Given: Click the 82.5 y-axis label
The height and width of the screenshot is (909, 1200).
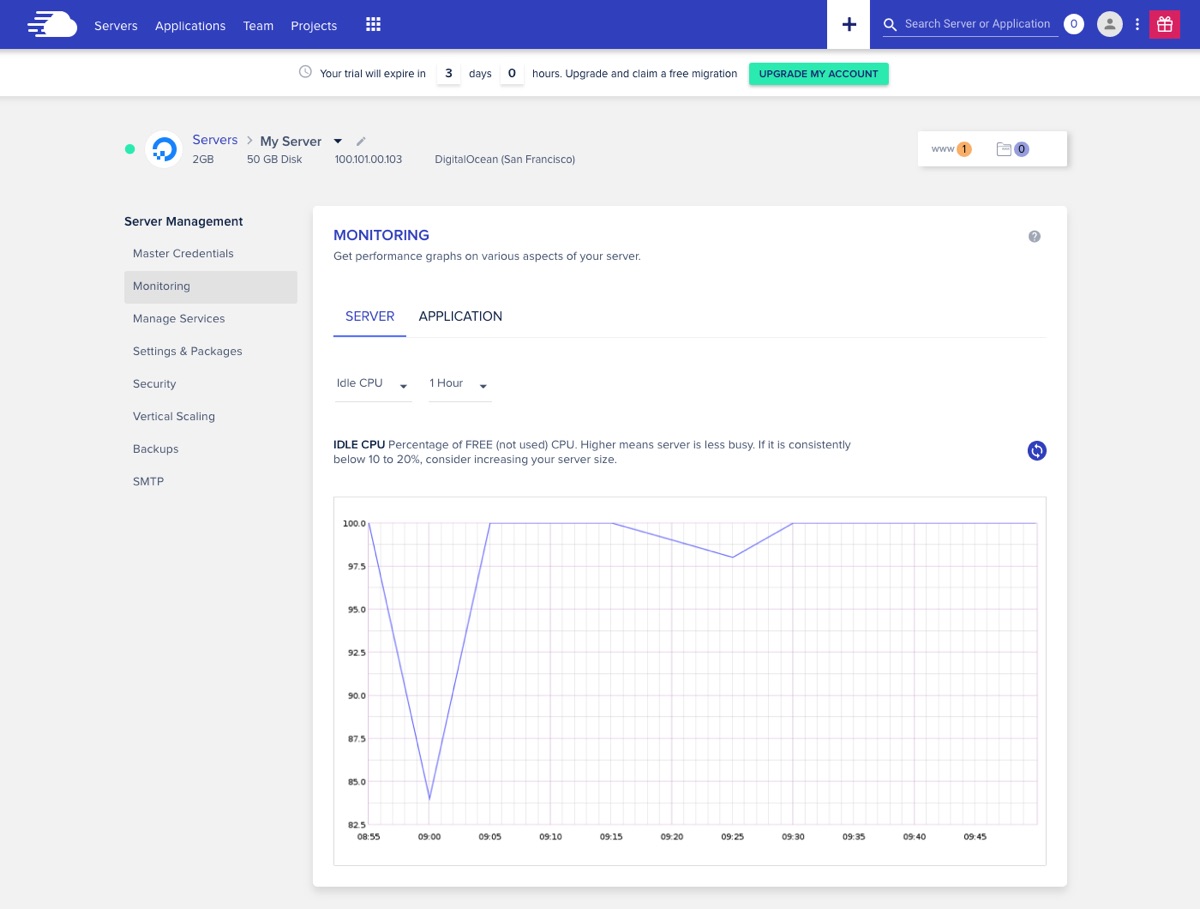Looking at the screenshot, I should coord(355,825).
